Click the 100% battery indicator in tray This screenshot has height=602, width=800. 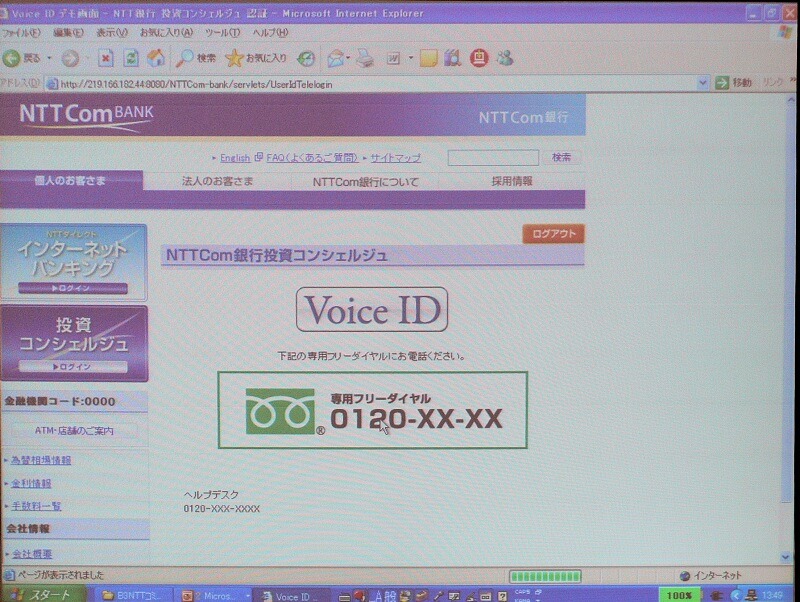pyautogui.click(x=679, y=595)
